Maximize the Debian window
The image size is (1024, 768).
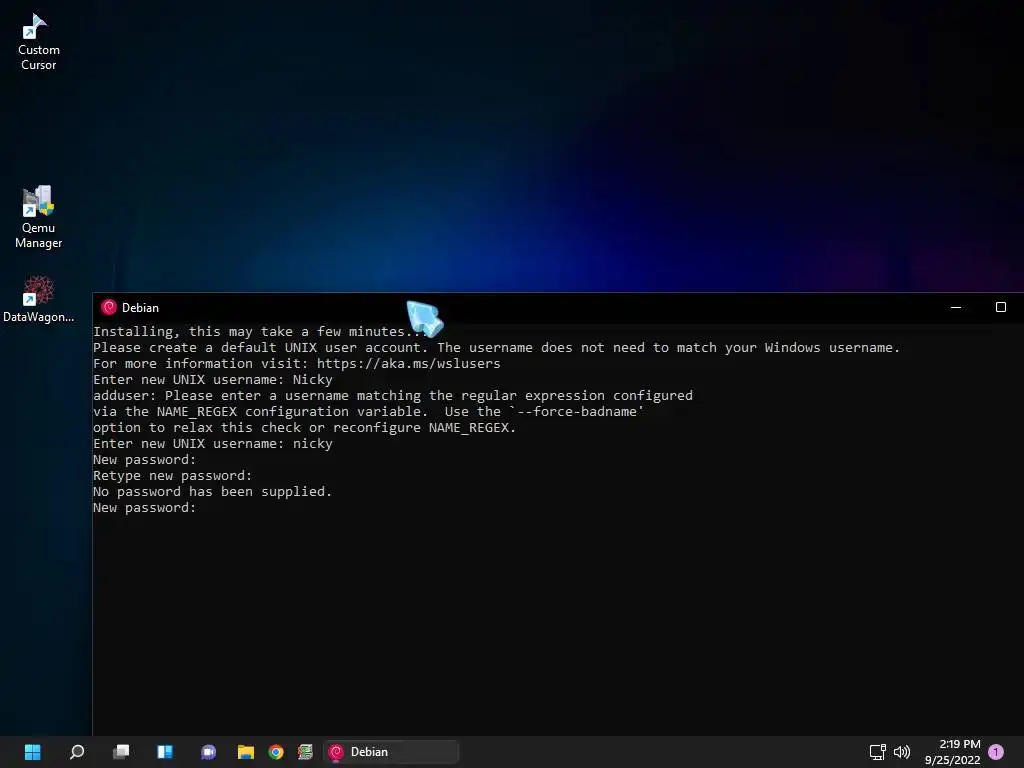click(1000, 308)
